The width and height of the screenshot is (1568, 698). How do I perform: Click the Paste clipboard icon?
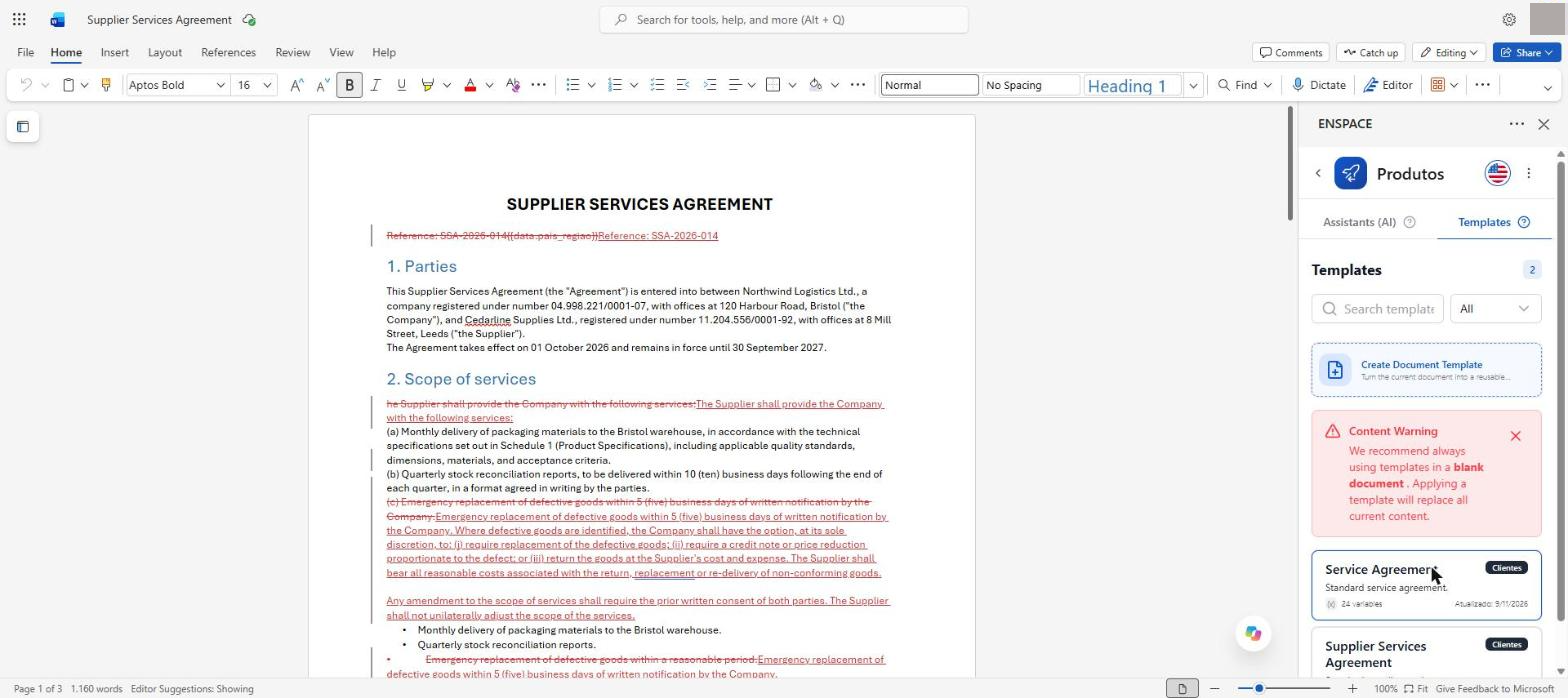click(x=68, y=85)
